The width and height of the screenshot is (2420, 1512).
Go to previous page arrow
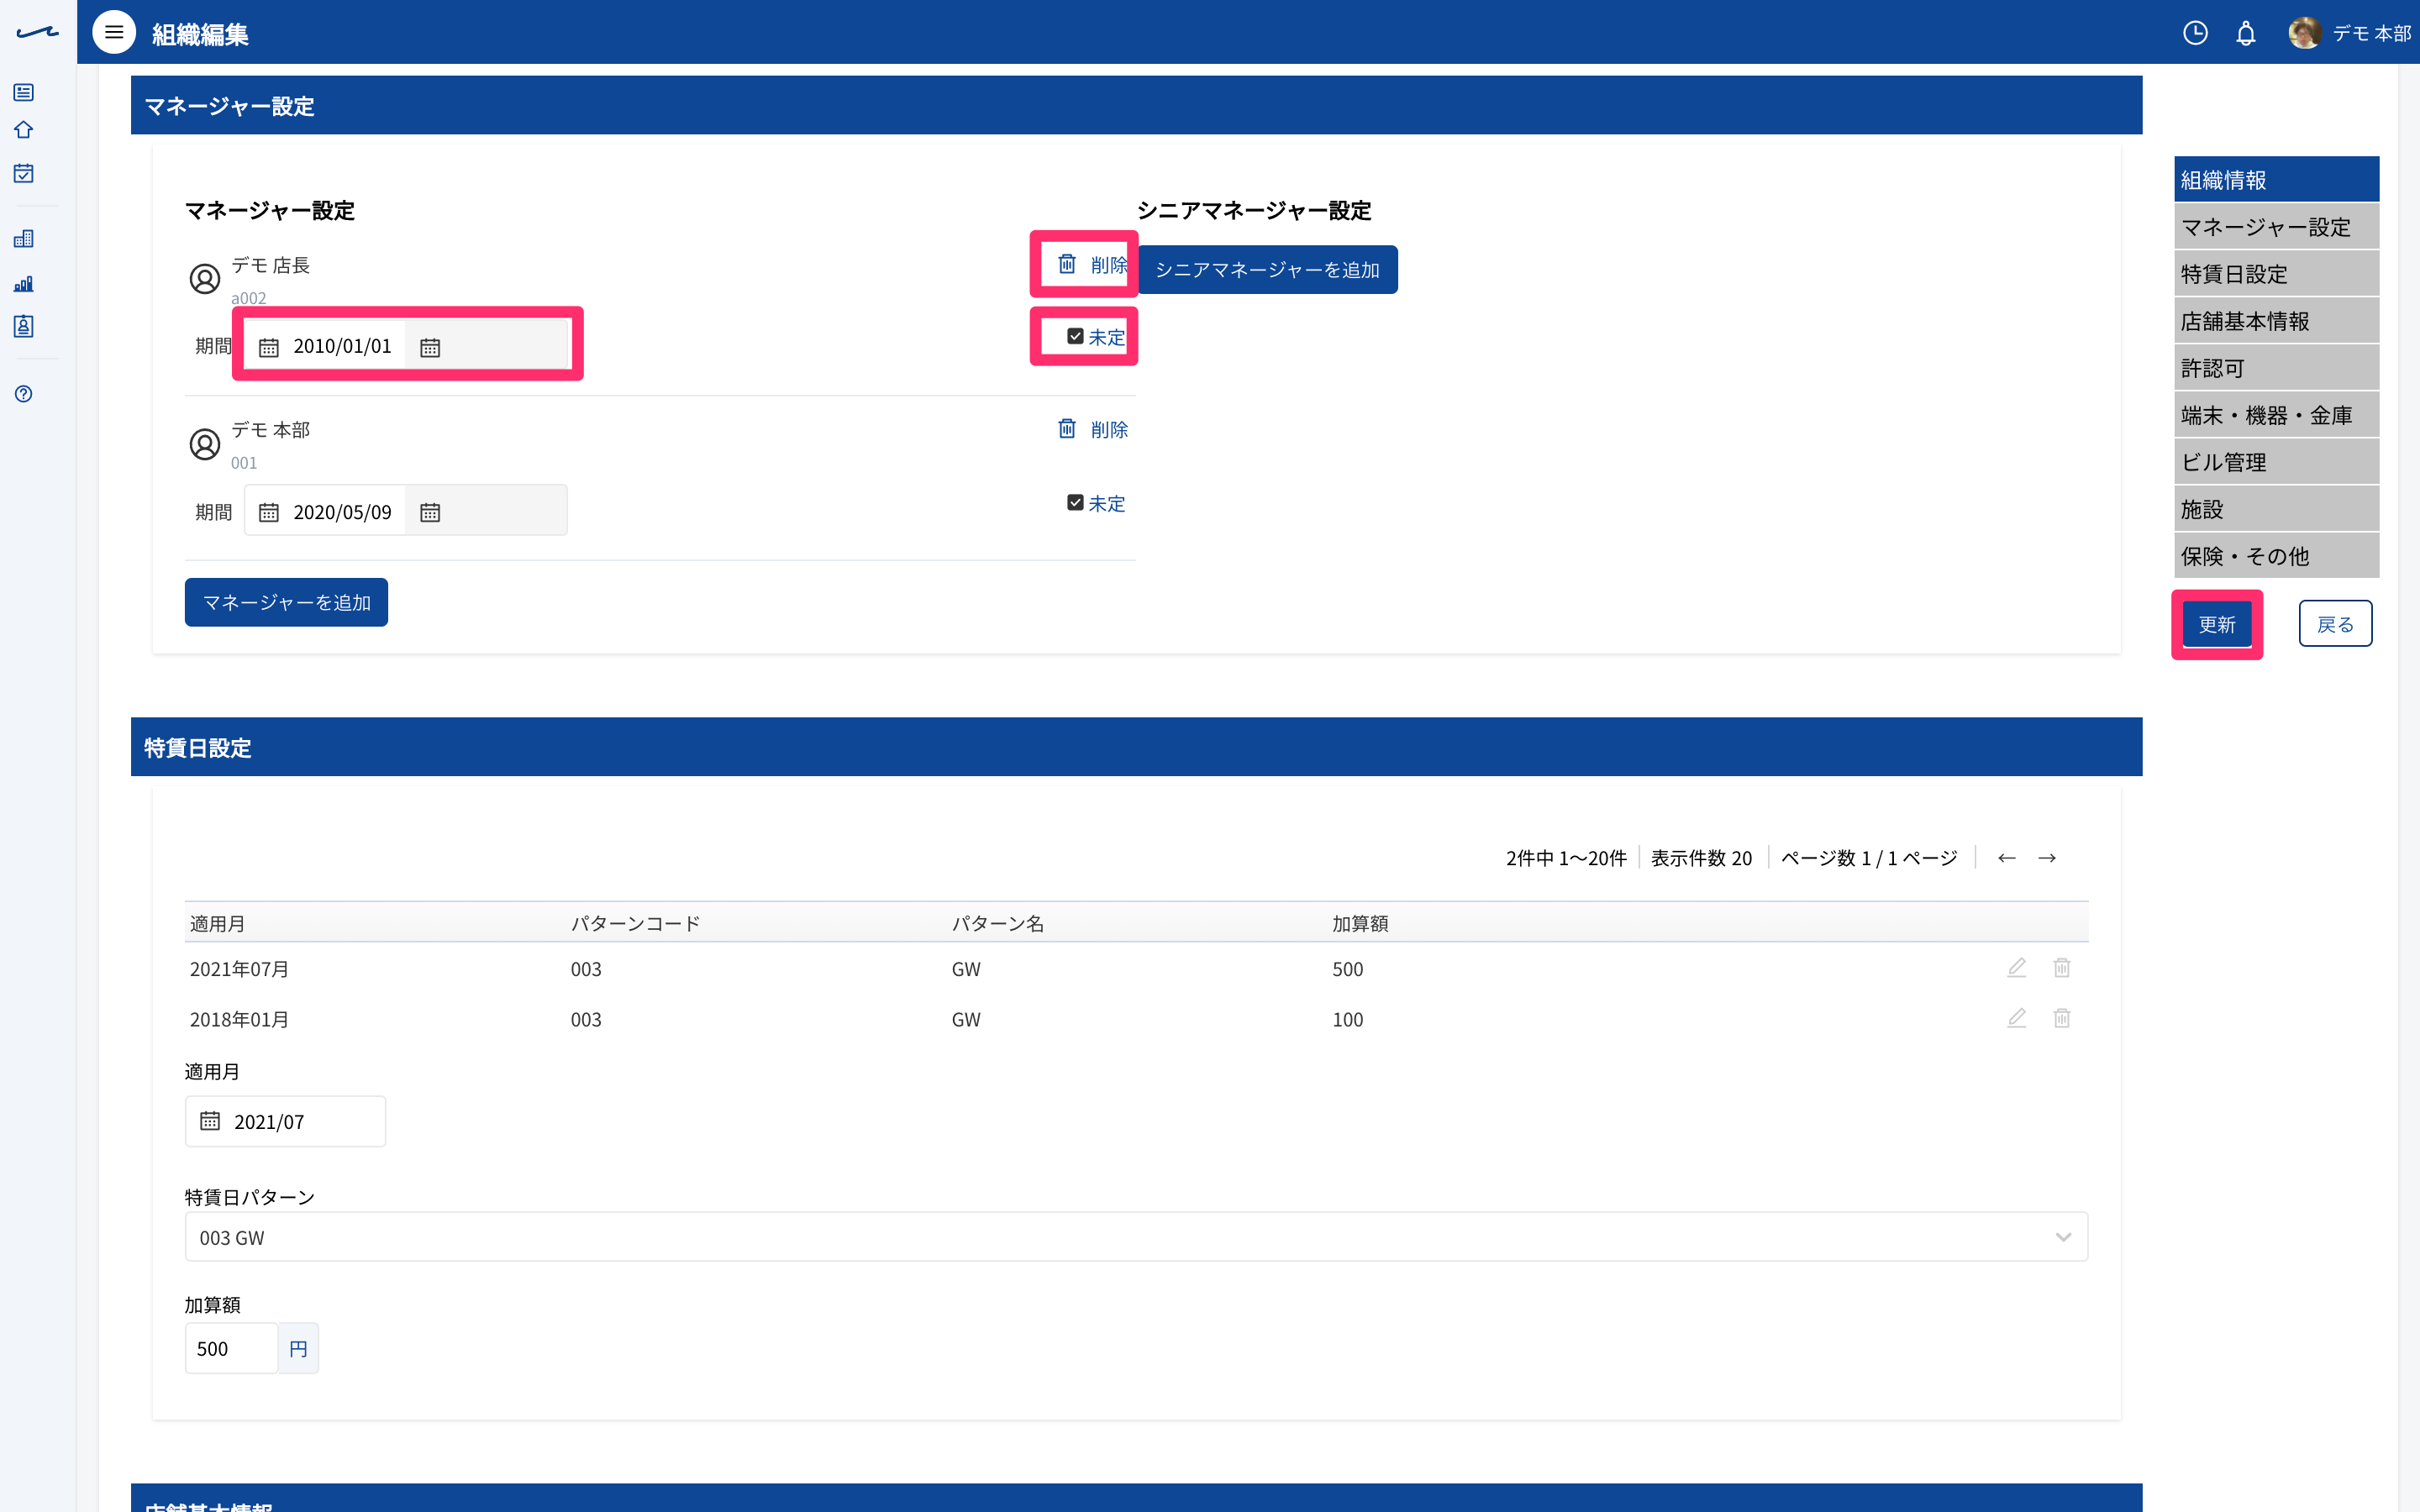(2006, 858)
